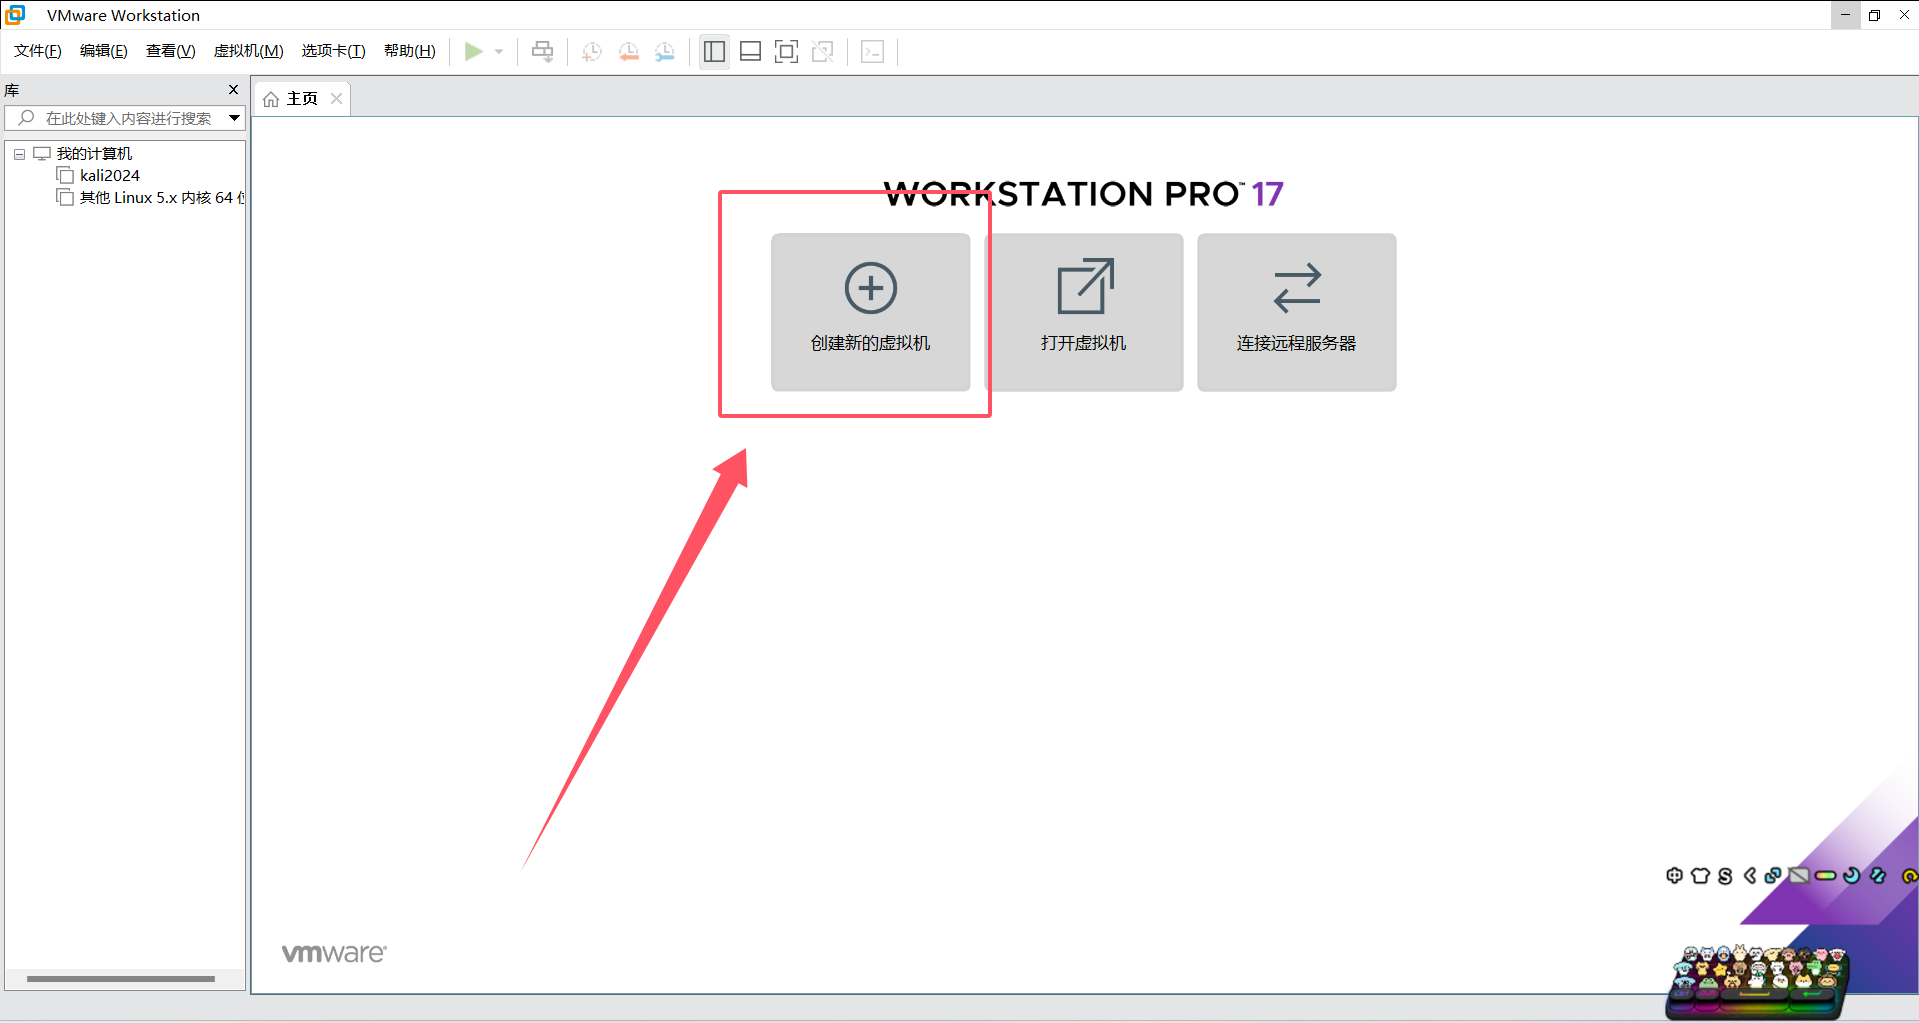Viewport: 1919px width, 1023px height.
Task: Click the VMware Workstation title bar logo
Action: [x=15, y=14]
